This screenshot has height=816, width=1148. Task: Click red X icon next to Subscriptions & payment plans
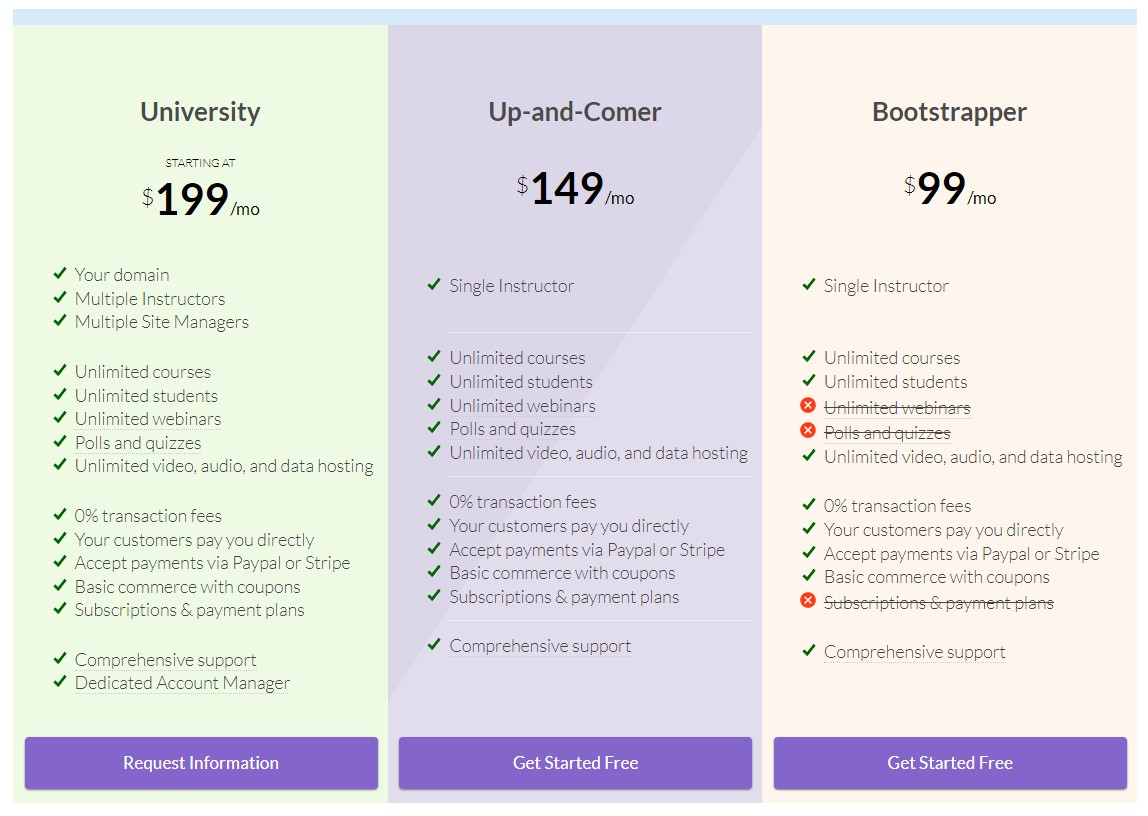808,601
